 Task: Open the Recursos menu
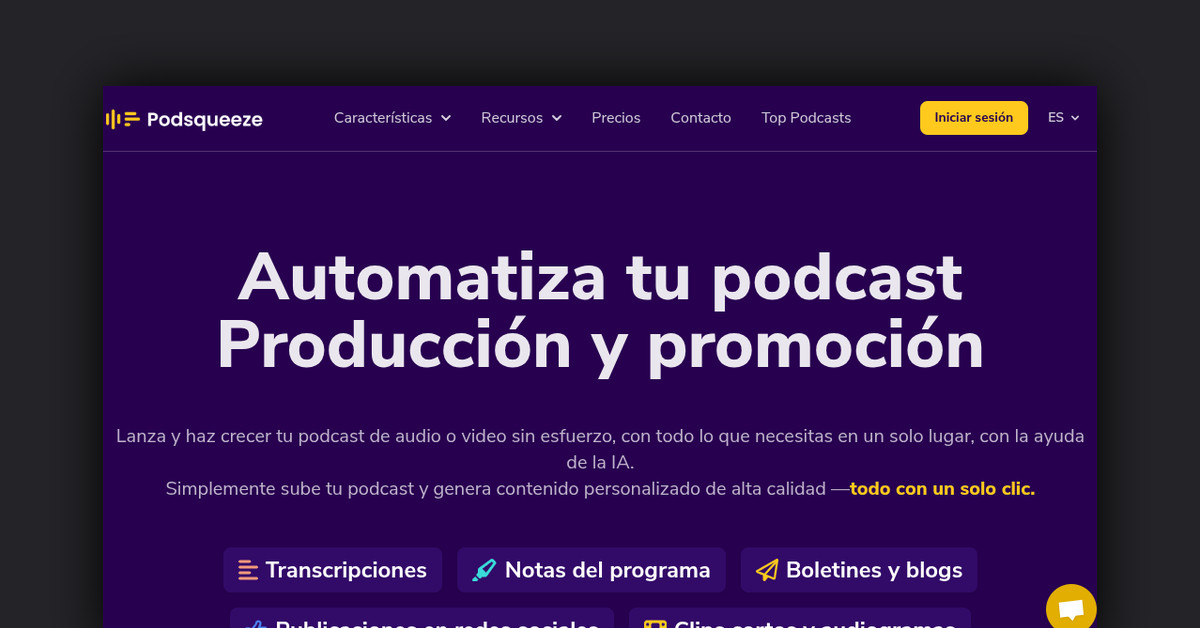pyautogui.click(x=512, y=118)
